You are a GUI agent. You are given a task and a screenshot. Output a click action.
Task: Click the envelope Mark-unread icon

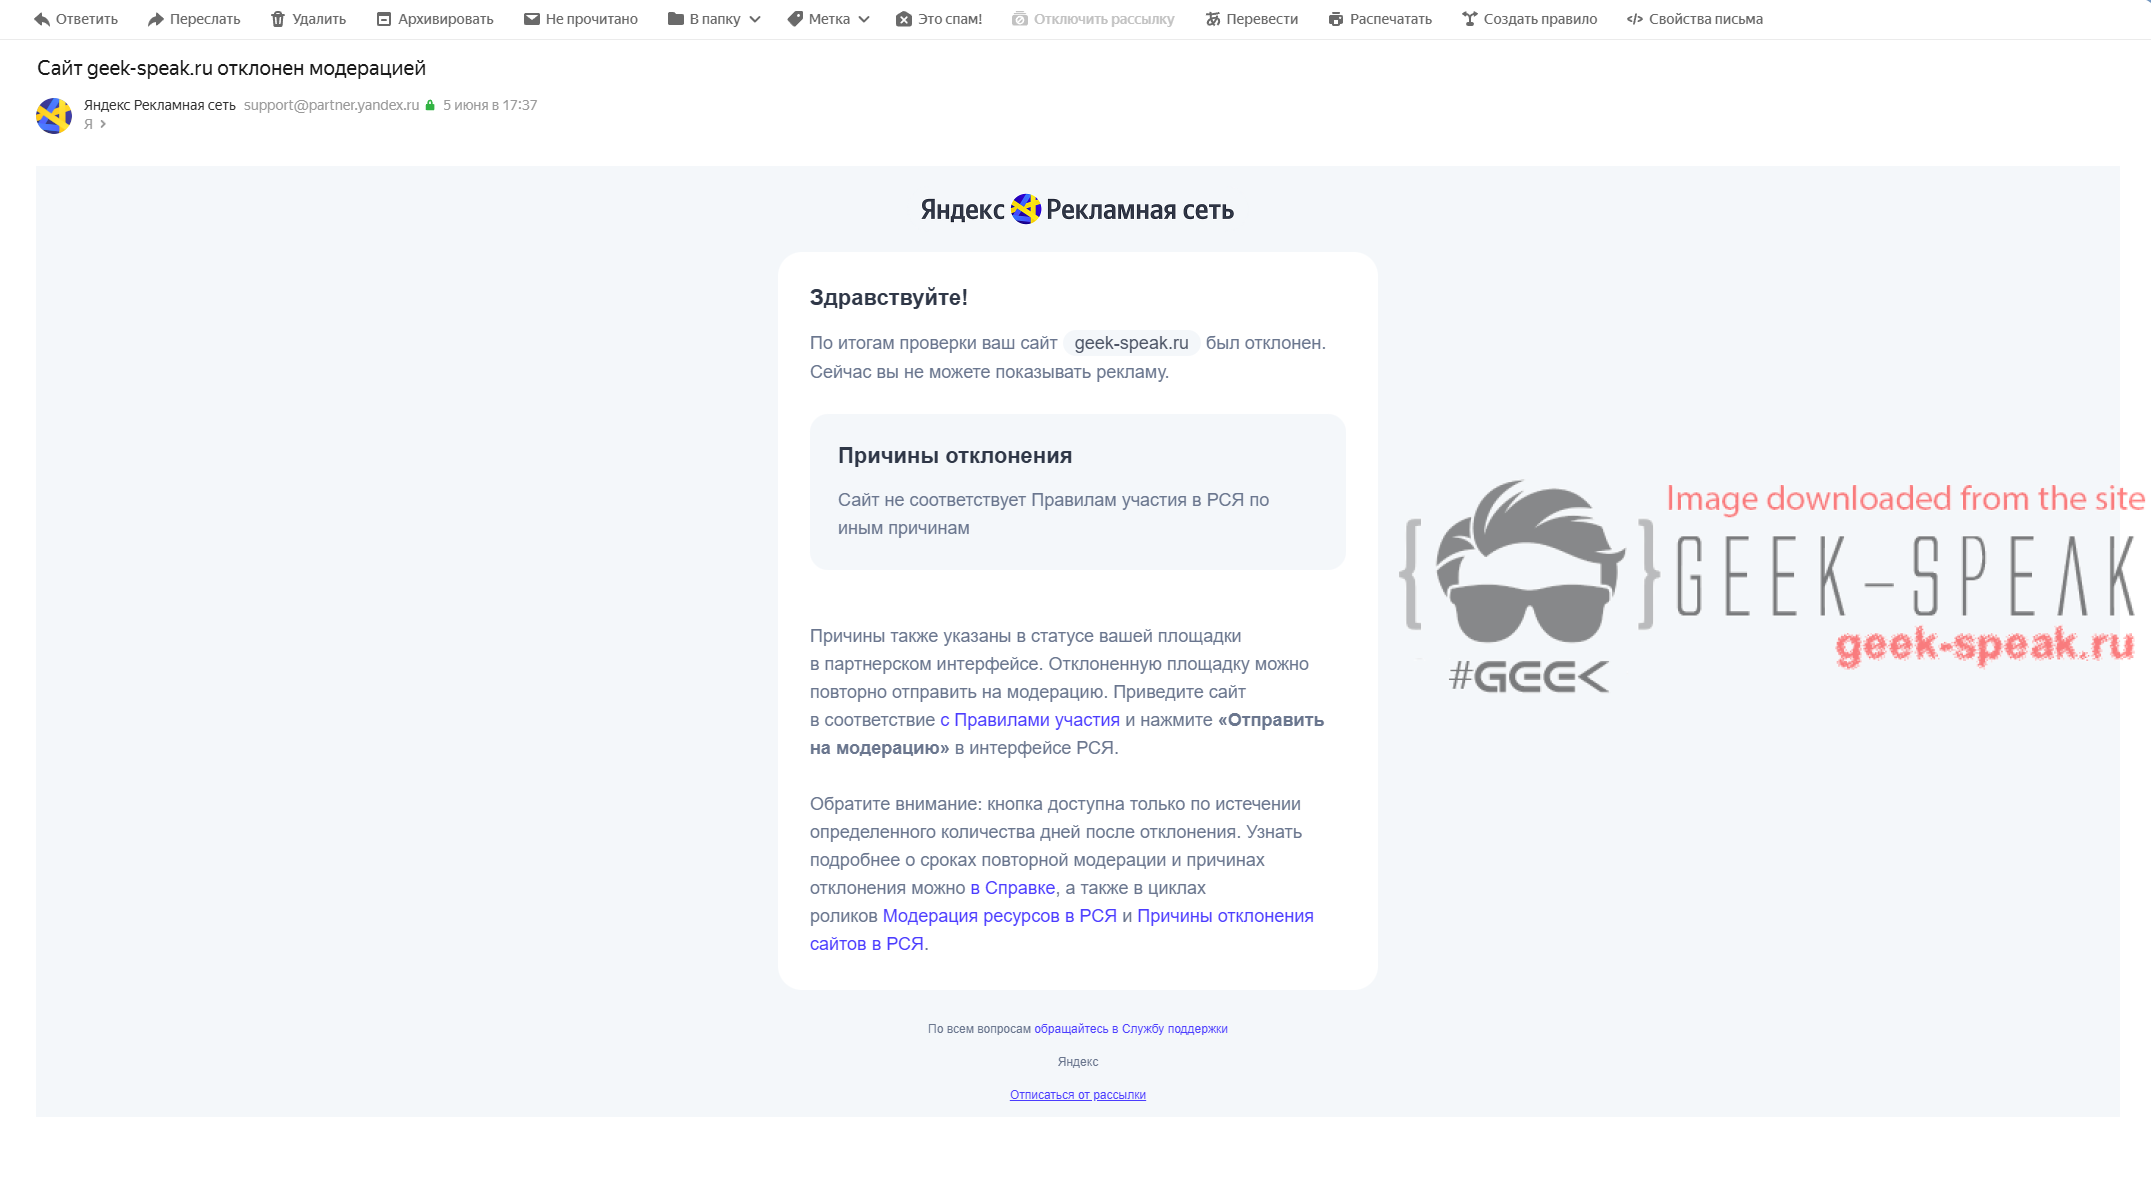(532, 19)
